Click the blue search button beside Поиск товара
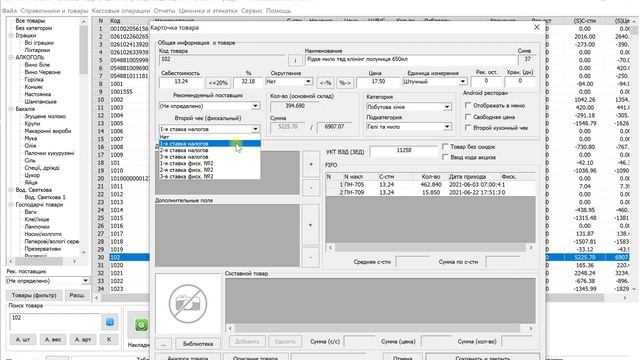The width and height of the screenshot is (640, 360). click(109, 322)
